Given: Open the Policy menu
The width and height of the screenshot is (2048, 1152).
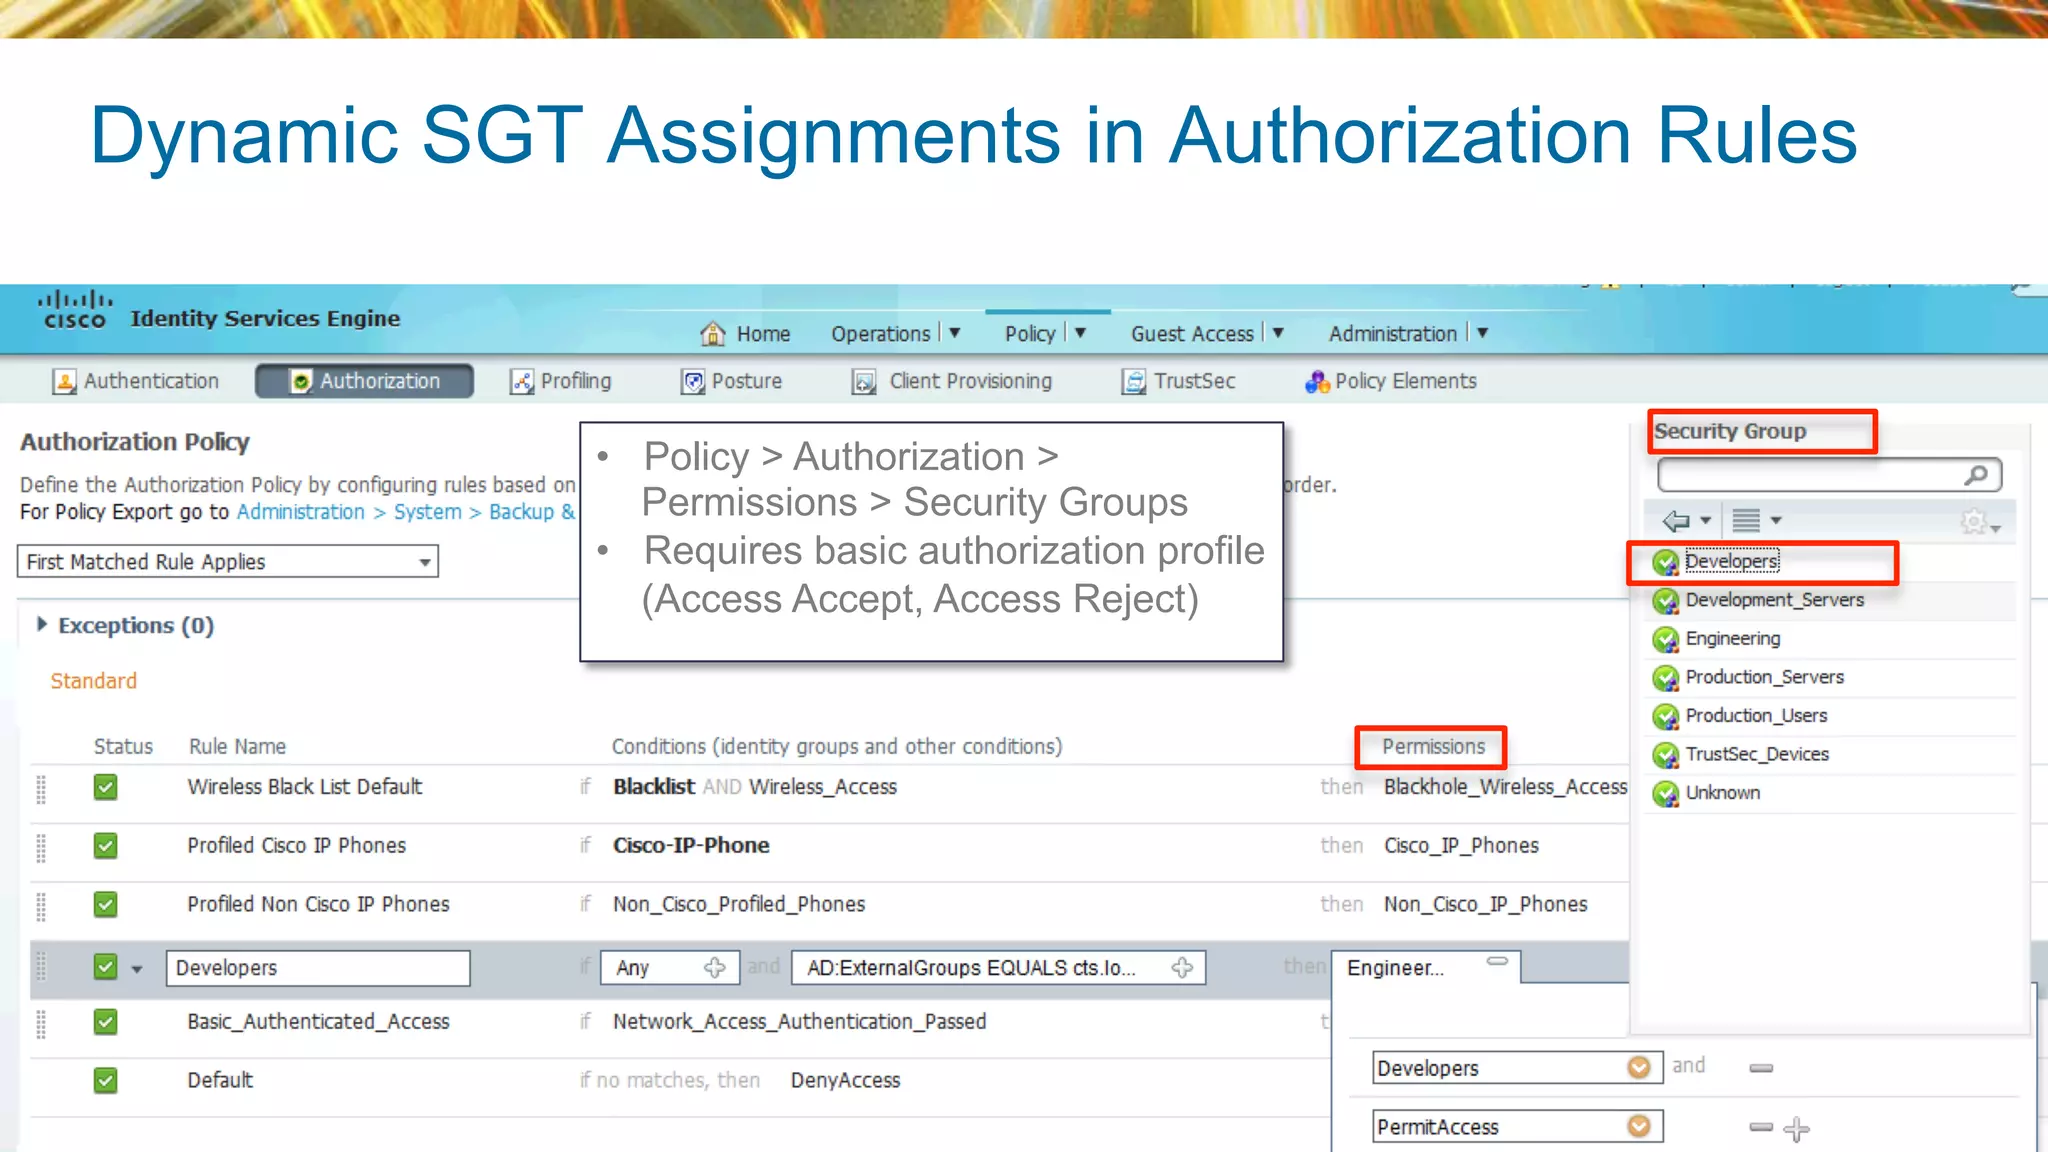Looking at the screenshot, I should pyautogui.click(x=1030, y=334).
